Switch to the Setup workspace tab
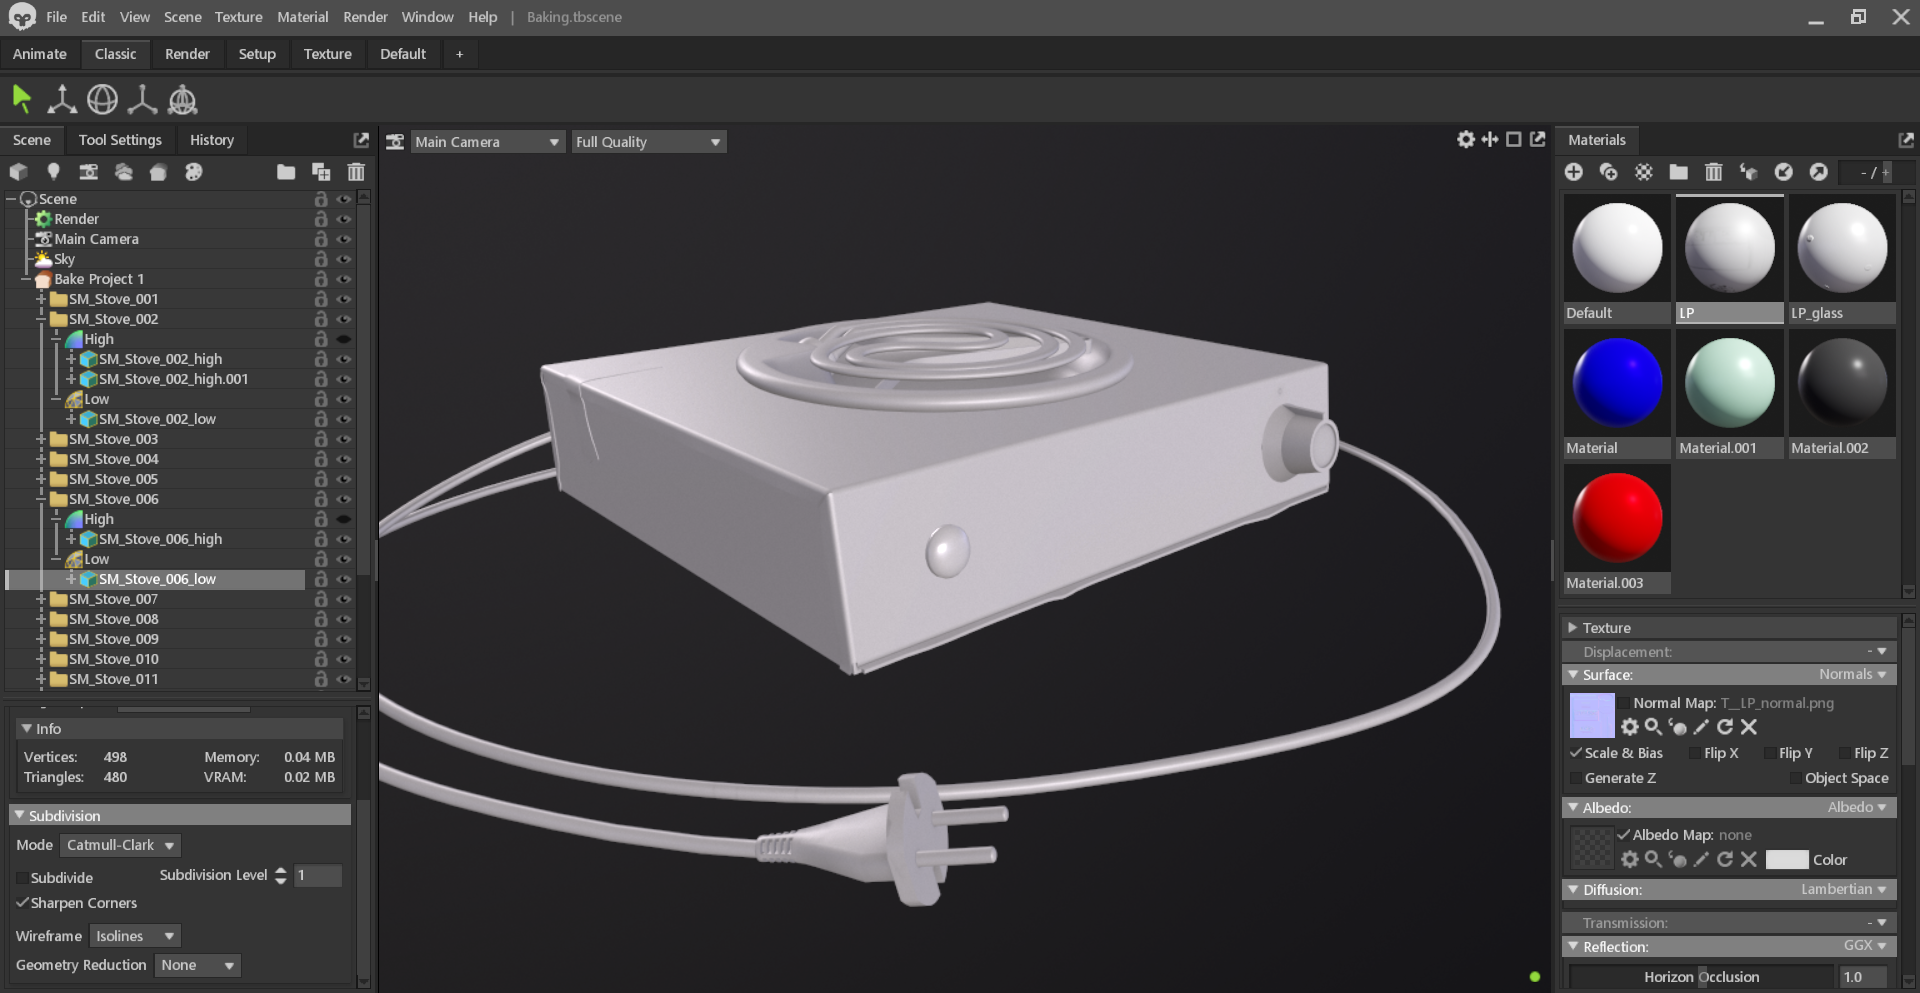This screenshot has height=993, width=1920. pyautogui.click(x=257, y=54)
